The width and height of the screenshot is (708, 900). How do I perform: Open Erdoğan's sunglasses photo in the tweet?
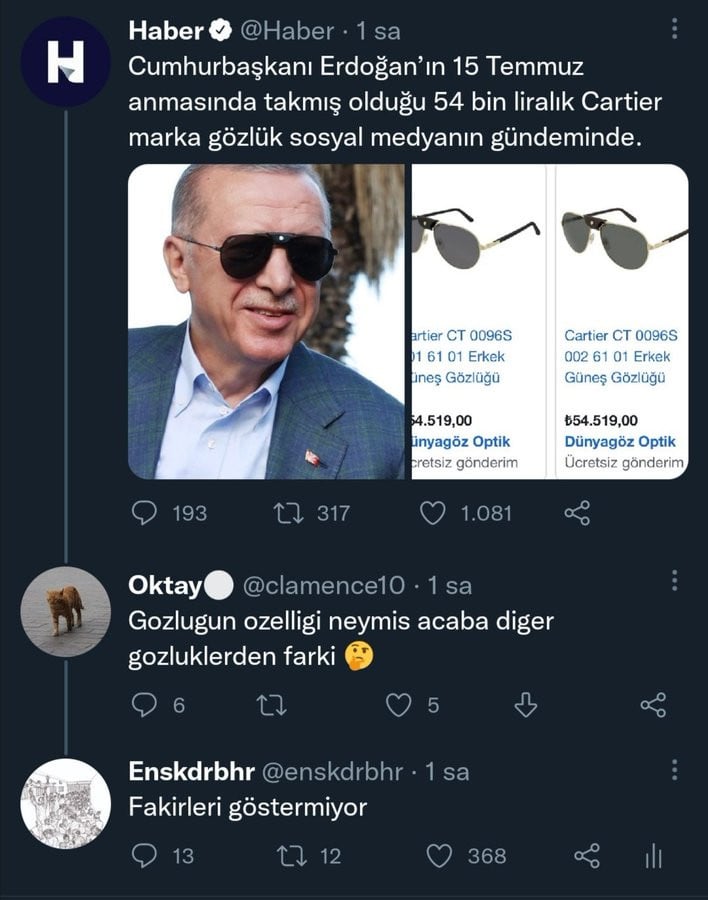pyautogui.click(x=266, y=321)
